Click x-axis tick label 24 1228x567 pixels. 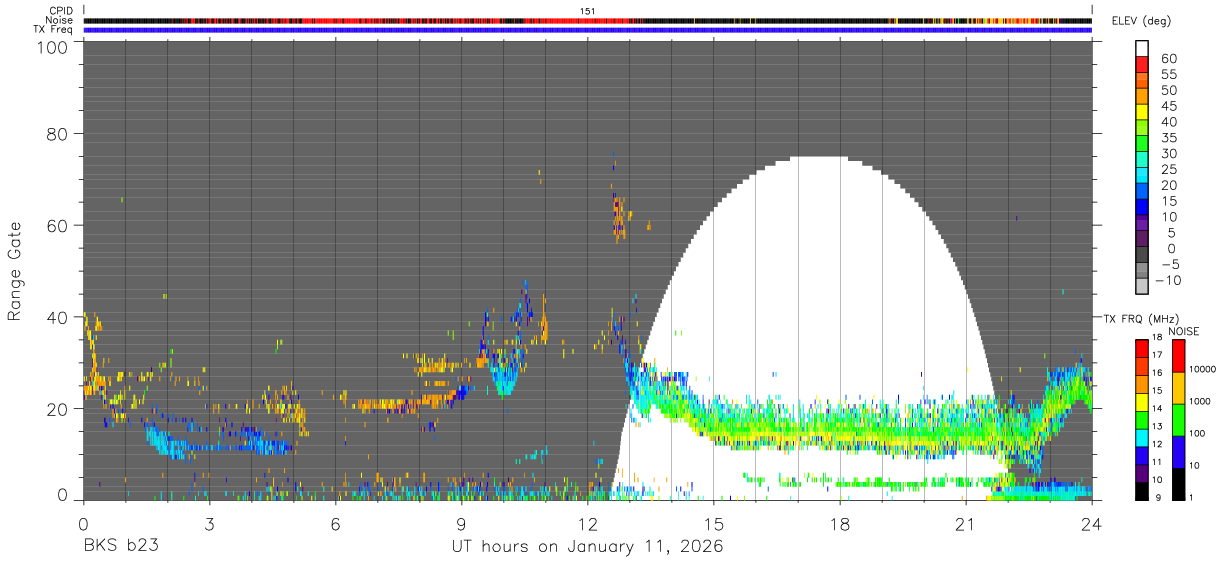(1092, 523)
